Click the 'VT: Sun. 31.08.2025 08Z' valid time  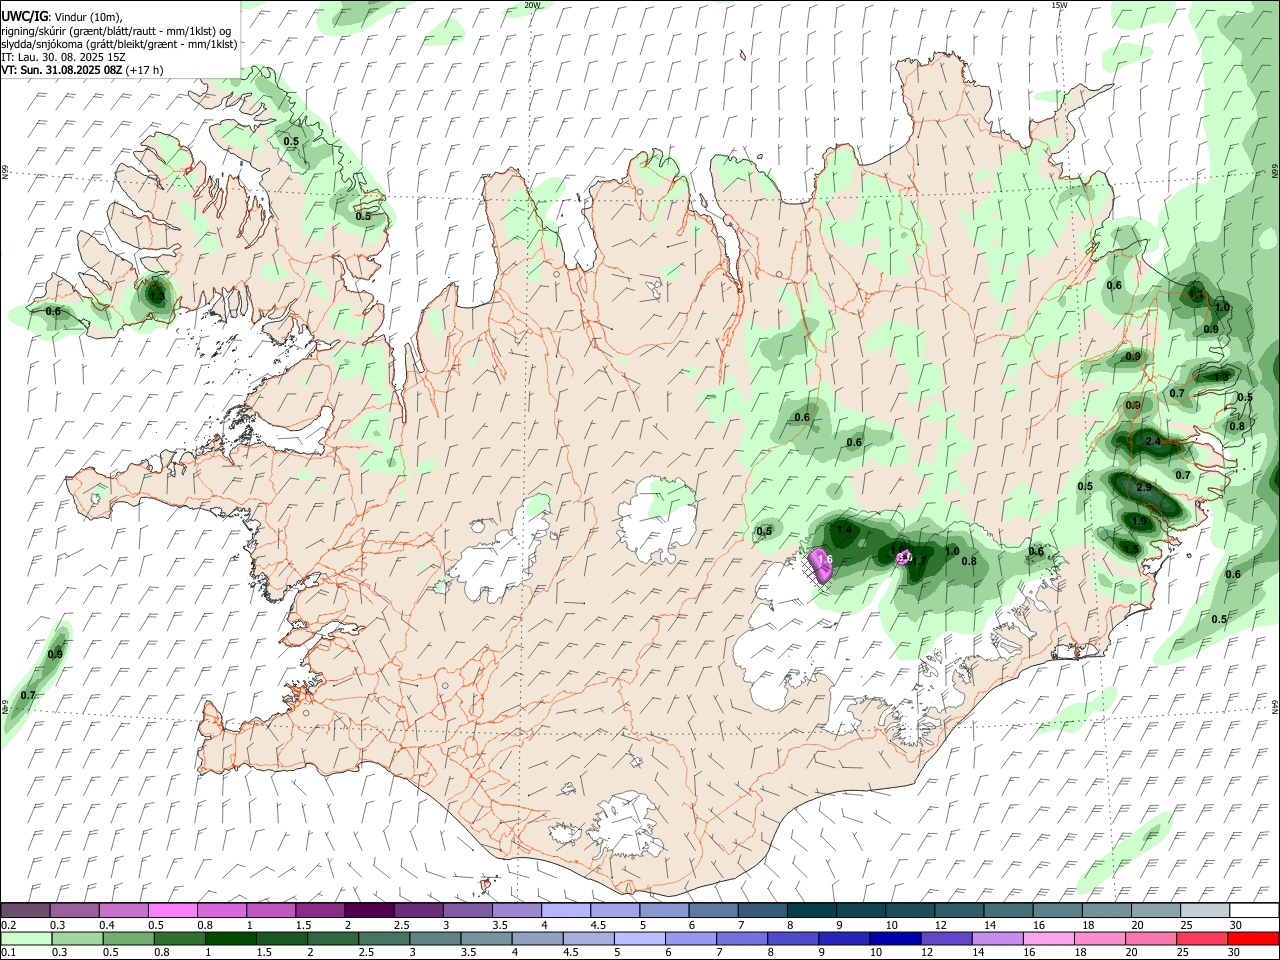coord(61,70)
